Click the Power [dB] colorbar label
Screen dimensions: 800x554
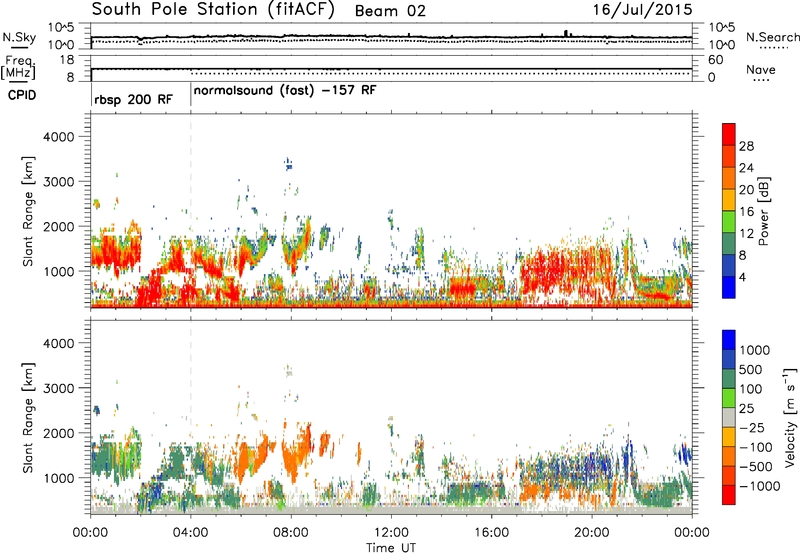(x=763, y=211)
